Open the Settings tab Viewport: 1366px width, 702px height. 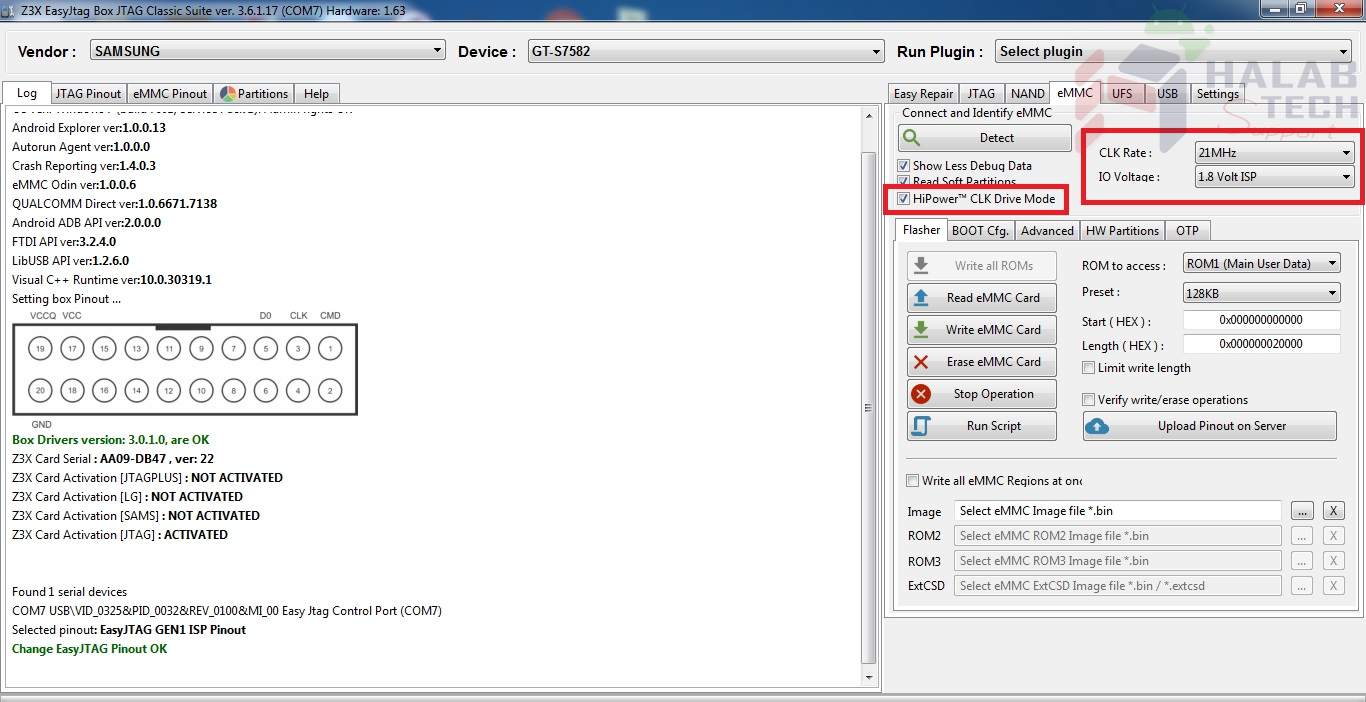click(x=1217, y=94)
